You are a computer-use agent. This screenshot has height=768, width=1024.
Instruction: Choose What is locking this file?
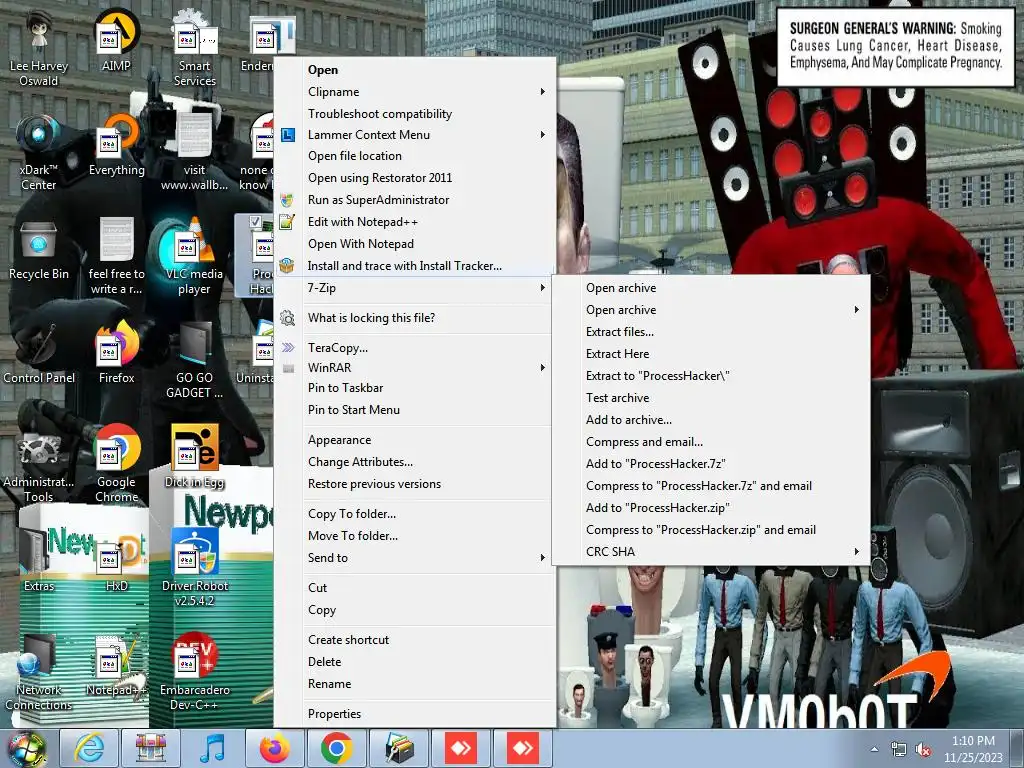click(x=416, y=318)
